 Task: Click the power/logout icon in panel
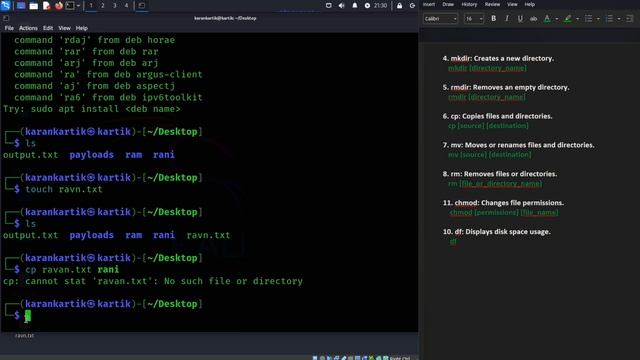(x=412, y=6)
